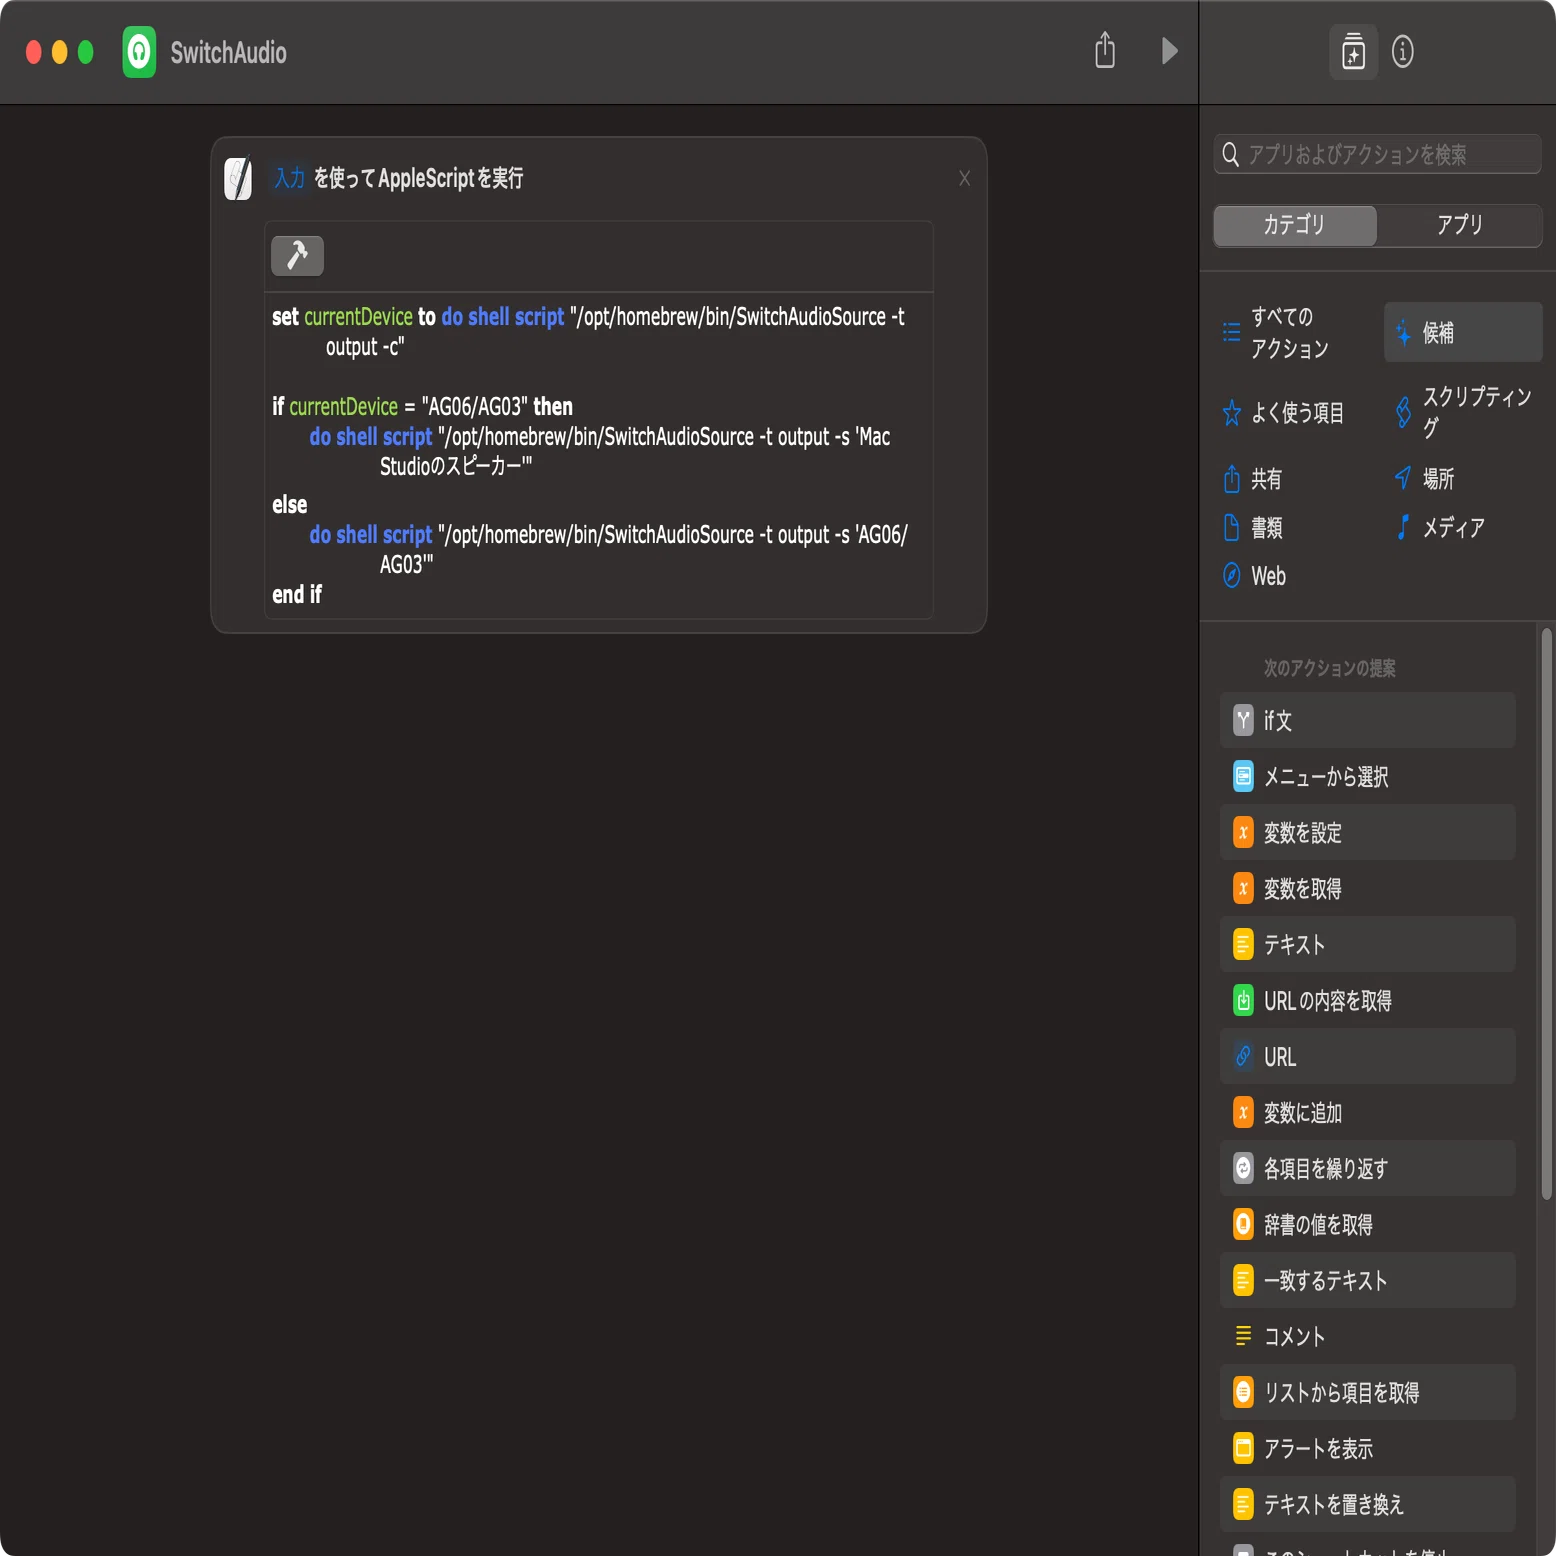Click the AppleScript action icon
This screenshot has width=1556, height=1556.
(238, 179)
